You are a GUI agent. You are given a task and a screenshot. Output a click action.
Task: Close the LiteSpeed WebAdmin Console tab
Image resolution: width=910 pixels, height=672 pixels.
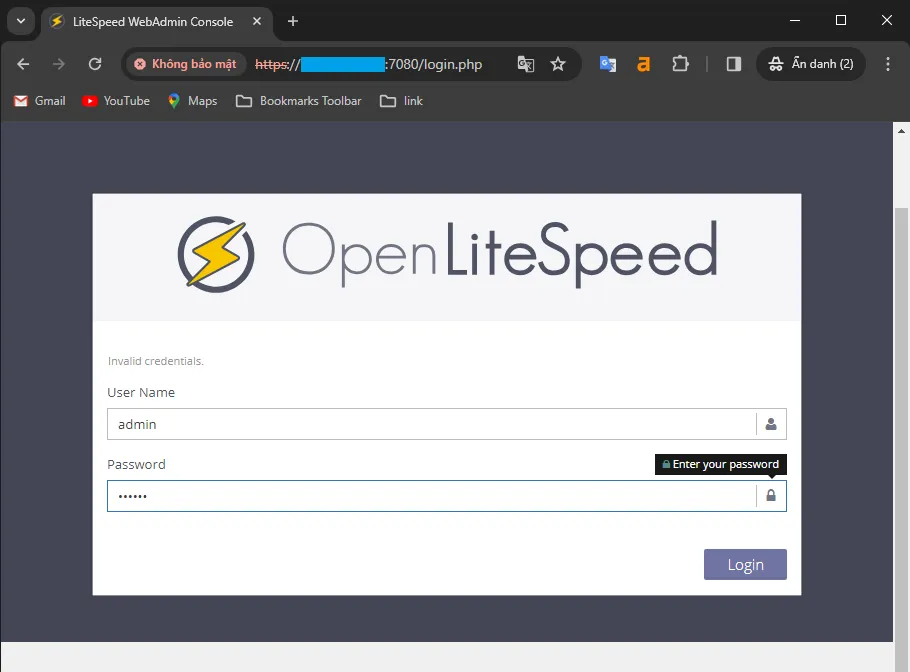(x=257, y=21)
